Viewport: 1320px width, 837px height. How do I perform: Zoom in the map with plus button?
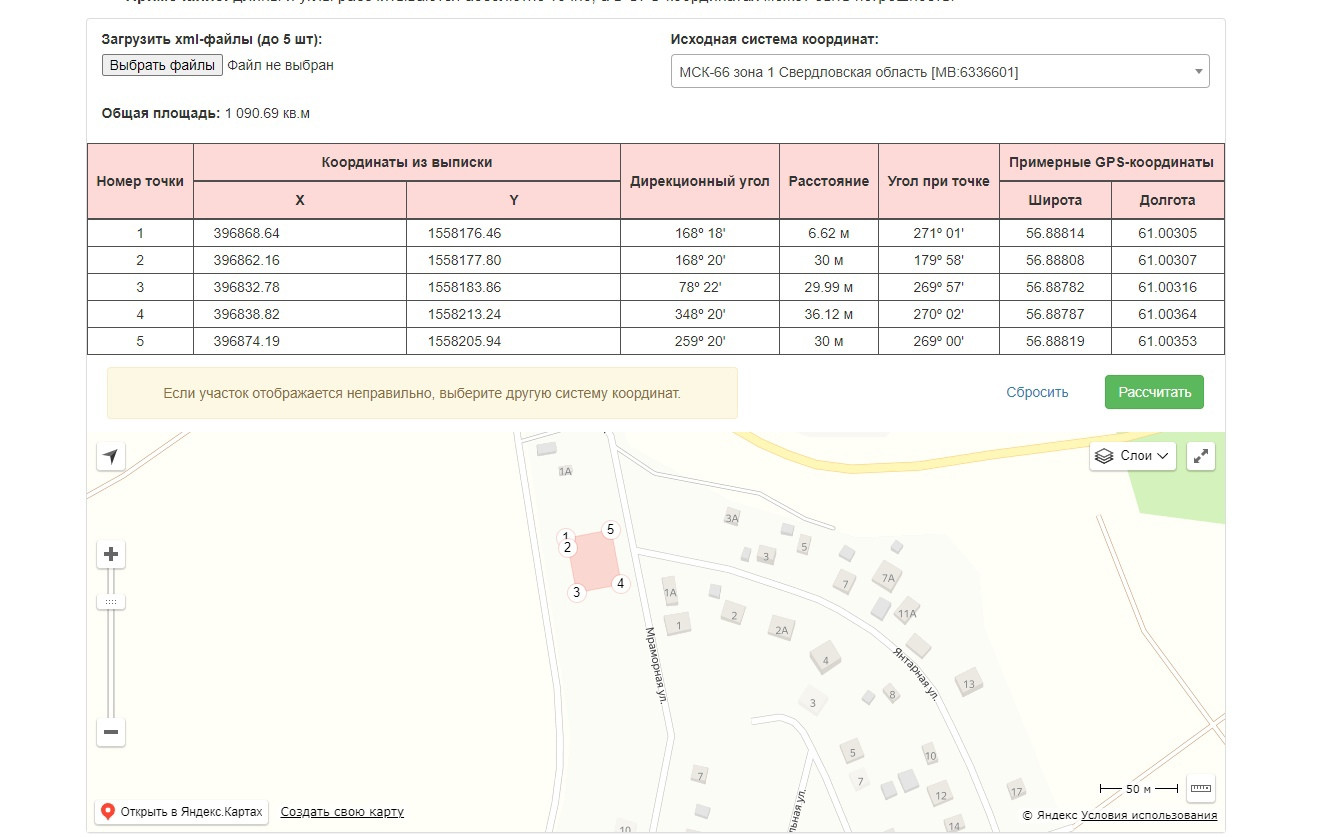click(x=111, y=555)
